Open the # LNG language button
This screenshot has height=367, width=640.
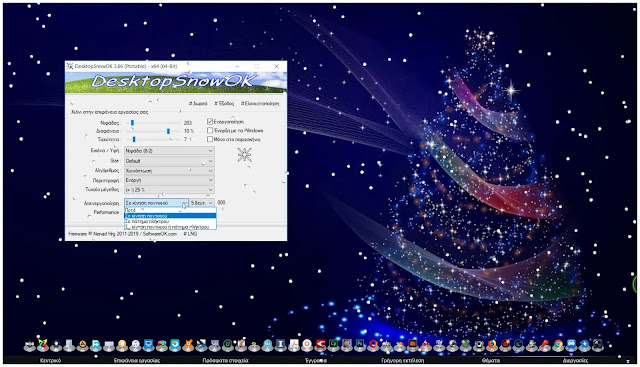[x=190, y=234]
